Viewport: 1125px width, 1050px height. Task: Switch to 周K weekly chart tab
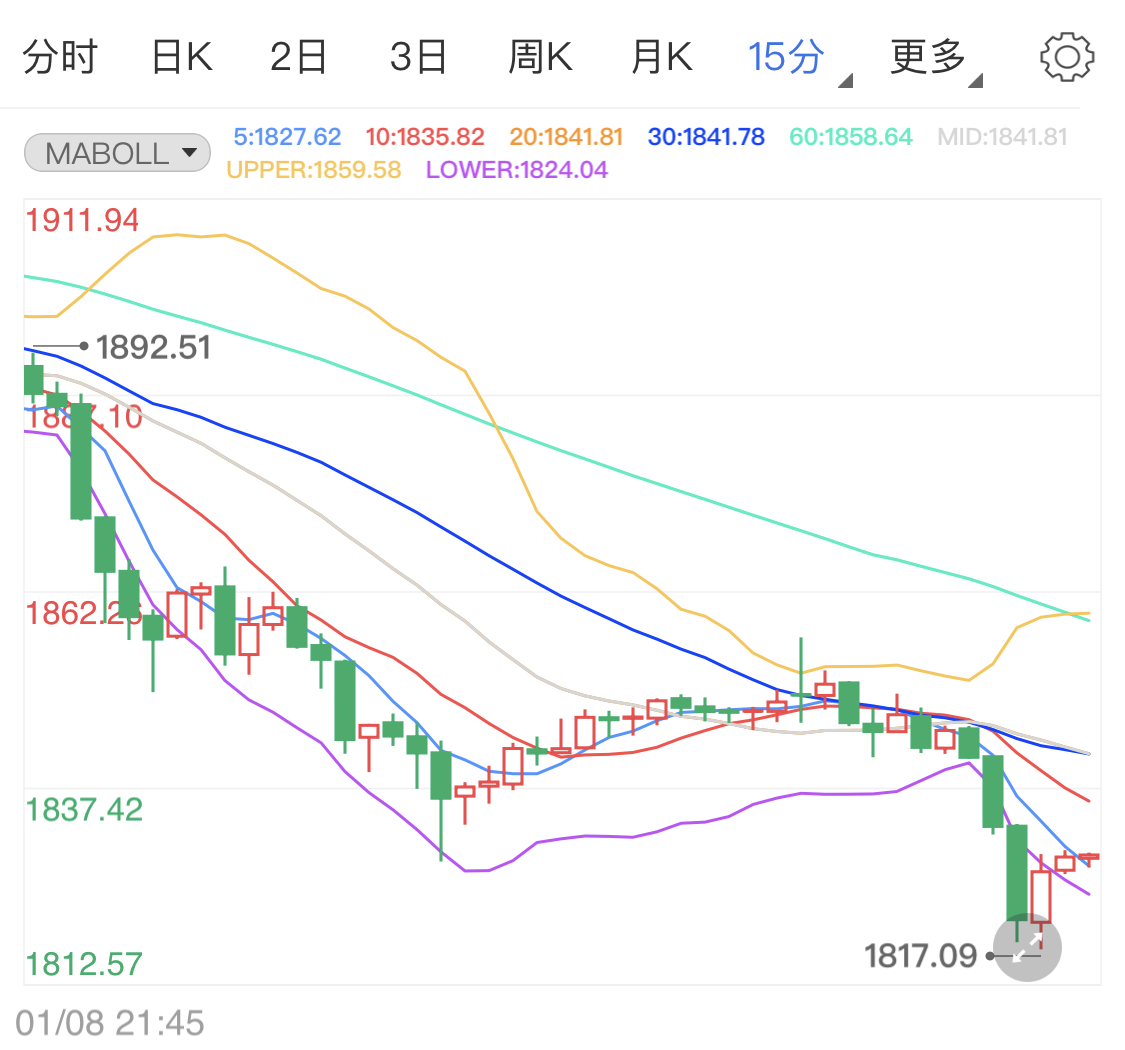coord(540,57)
